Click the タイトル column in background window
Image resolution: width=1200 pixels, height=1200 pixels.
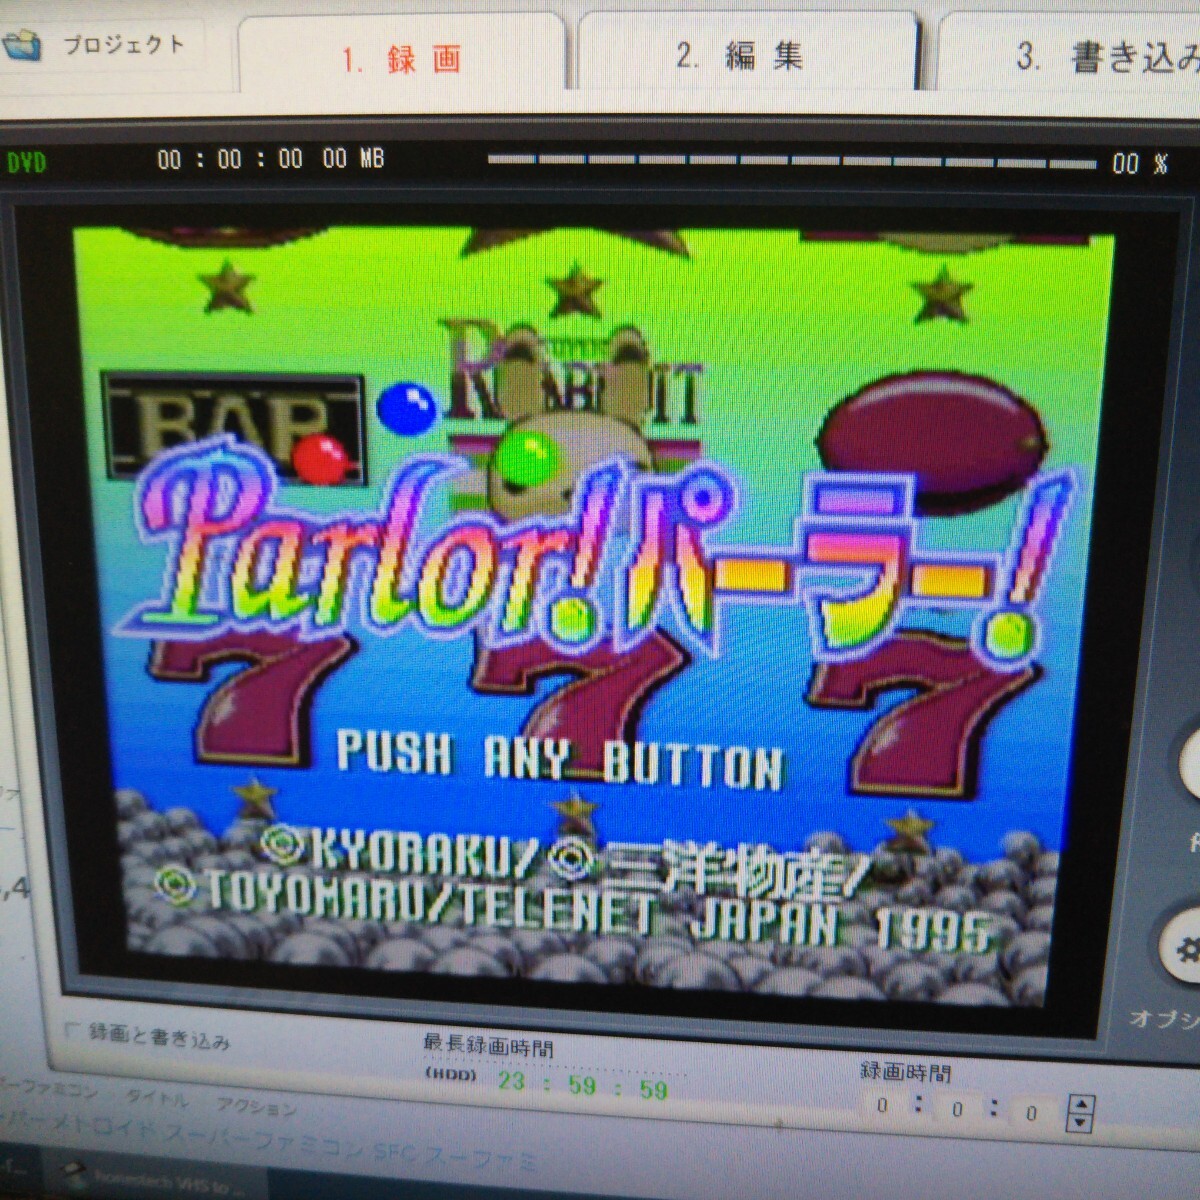pos(157,1099)
